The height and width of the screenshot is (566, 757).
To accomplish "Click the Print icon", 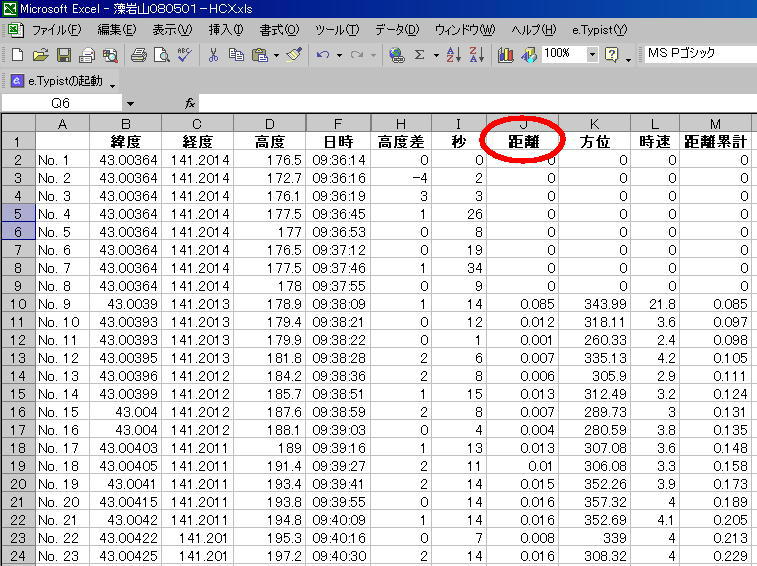I will point(138,54).
